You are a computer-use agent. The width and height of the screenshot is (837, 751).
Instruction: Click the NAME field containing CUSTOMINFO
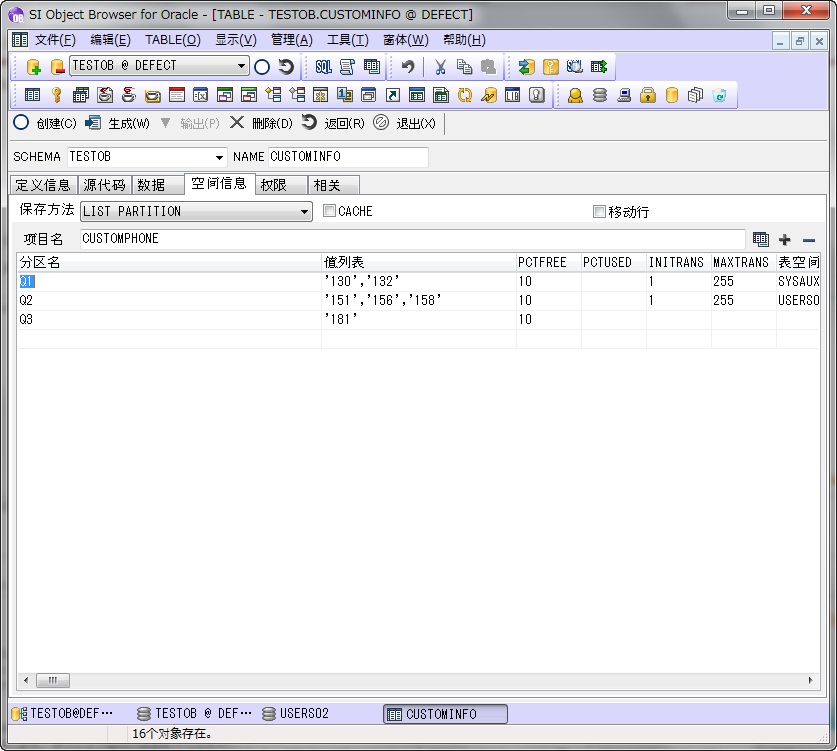click(348, 157)
